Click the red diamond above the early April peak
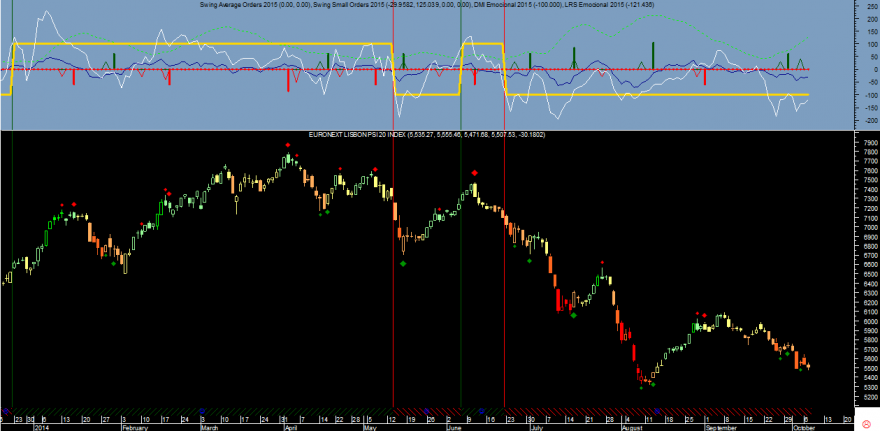Screen dimensions: 880x431 [288, 145]
